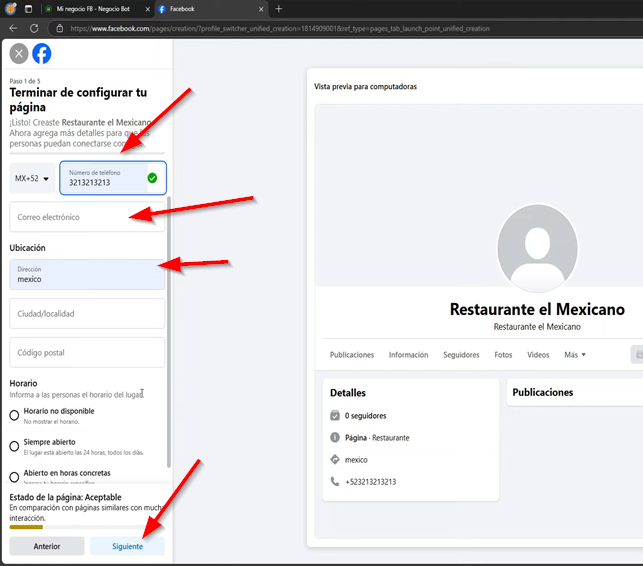643x566 pixels.
Task: Open the Seguidores tab in preview
Action: [x=461, y=355]
